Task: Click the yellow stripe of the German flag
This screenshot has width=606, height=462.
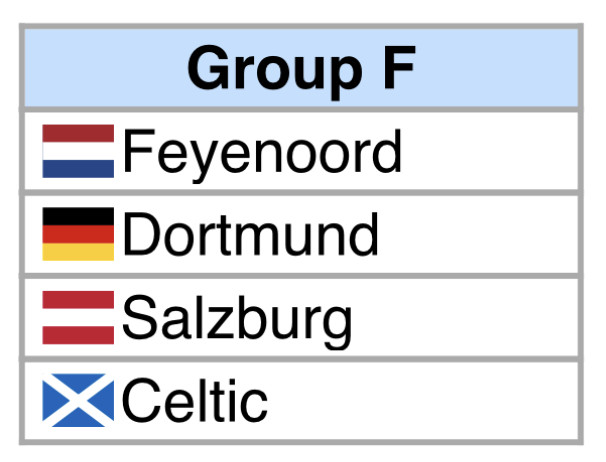Action: (x=78, y=251)
